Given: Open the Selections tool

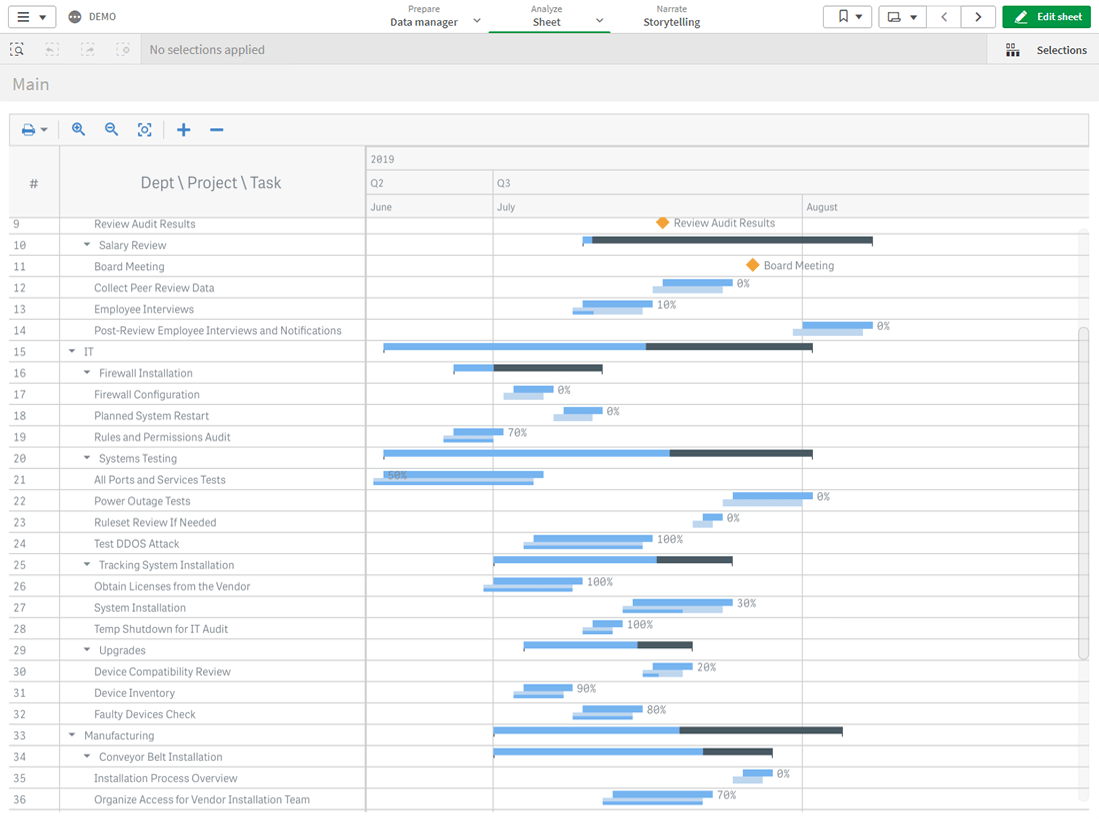Looking at the screenshot, I should (x=1046, y=50).
